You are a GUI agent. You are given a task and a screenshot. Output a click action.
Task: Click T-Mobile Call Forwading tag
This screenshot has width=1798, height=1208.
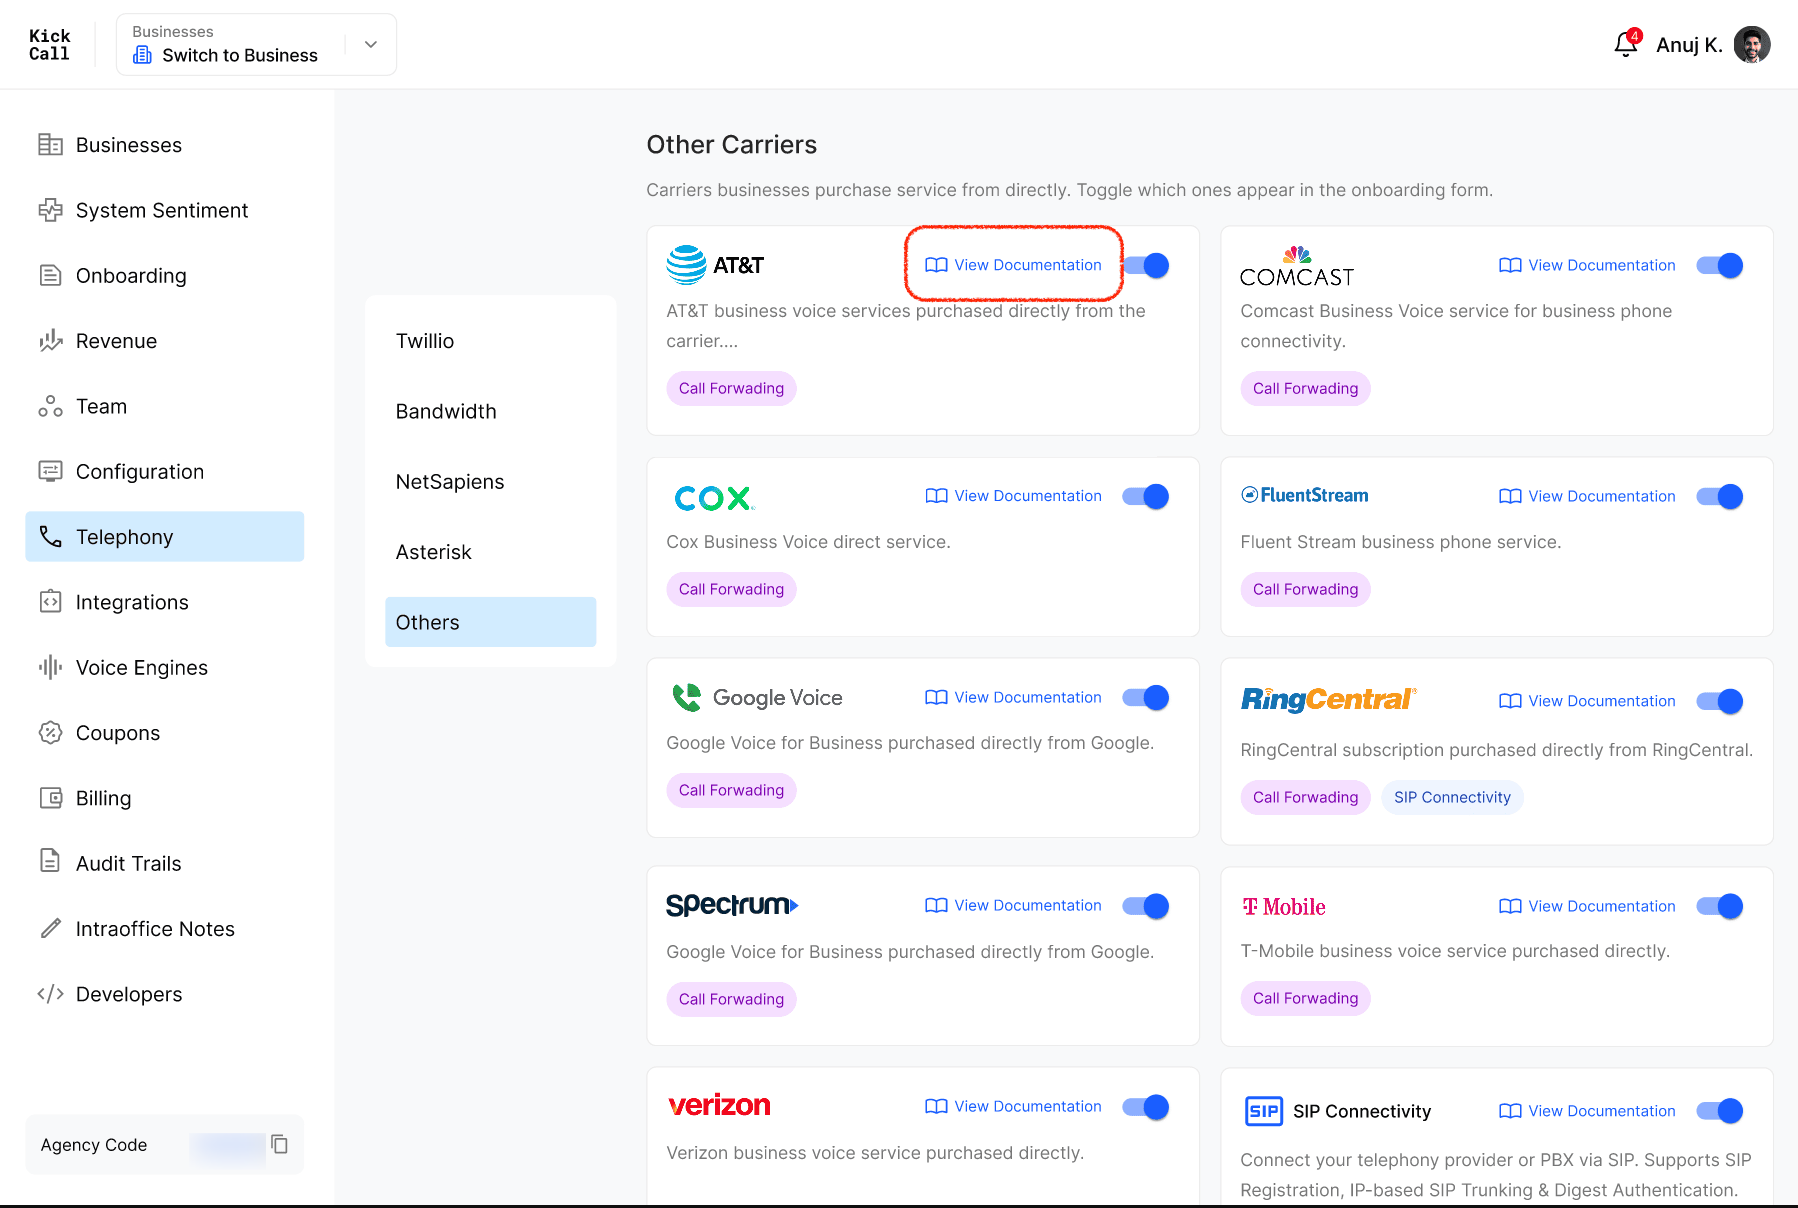(x=1305, y=998)
